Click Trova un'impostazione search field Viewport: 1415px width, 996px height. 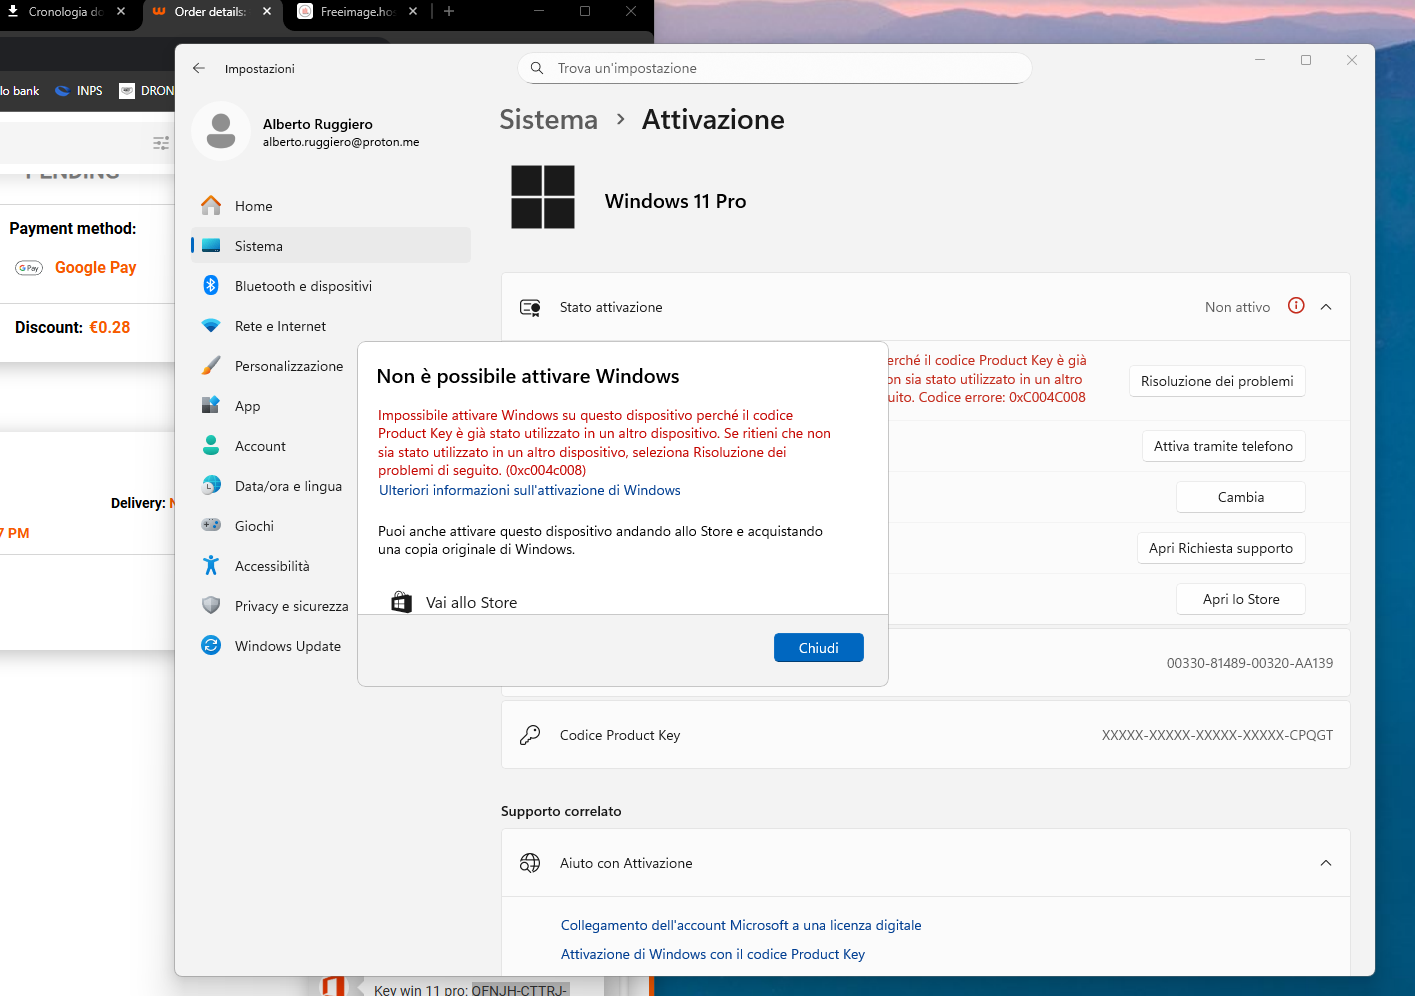[775, 68]
